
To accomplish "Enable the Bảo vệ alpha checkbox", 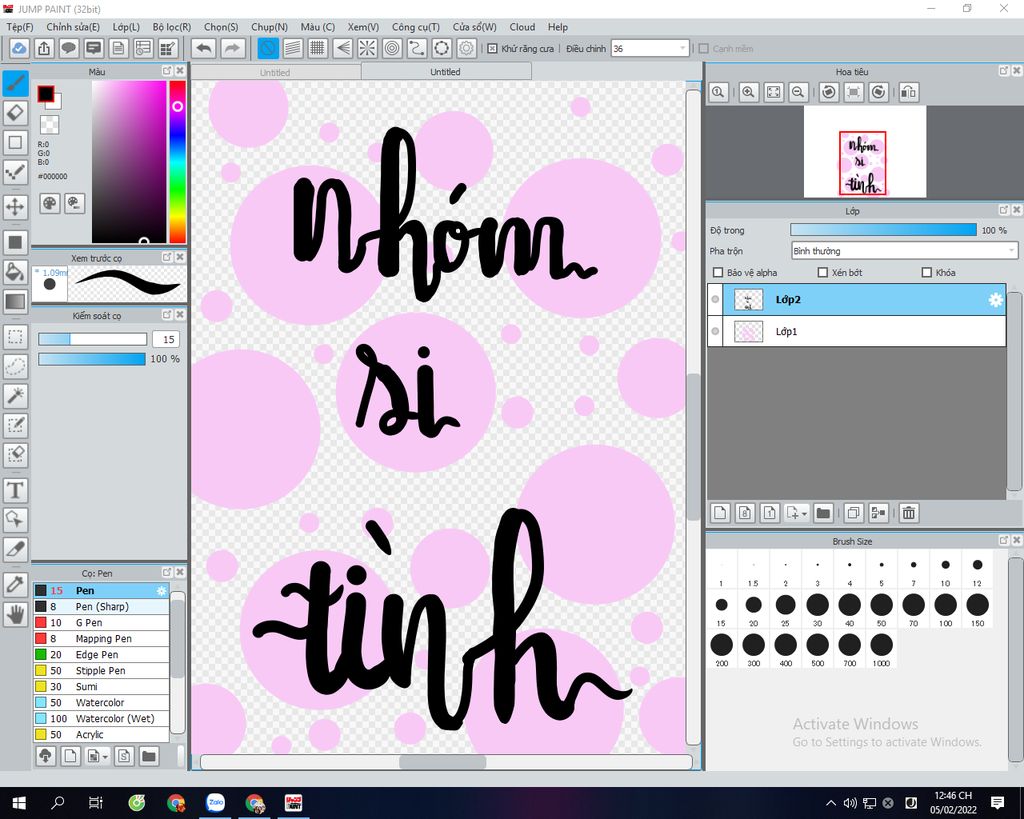I will tap(718, 272).
